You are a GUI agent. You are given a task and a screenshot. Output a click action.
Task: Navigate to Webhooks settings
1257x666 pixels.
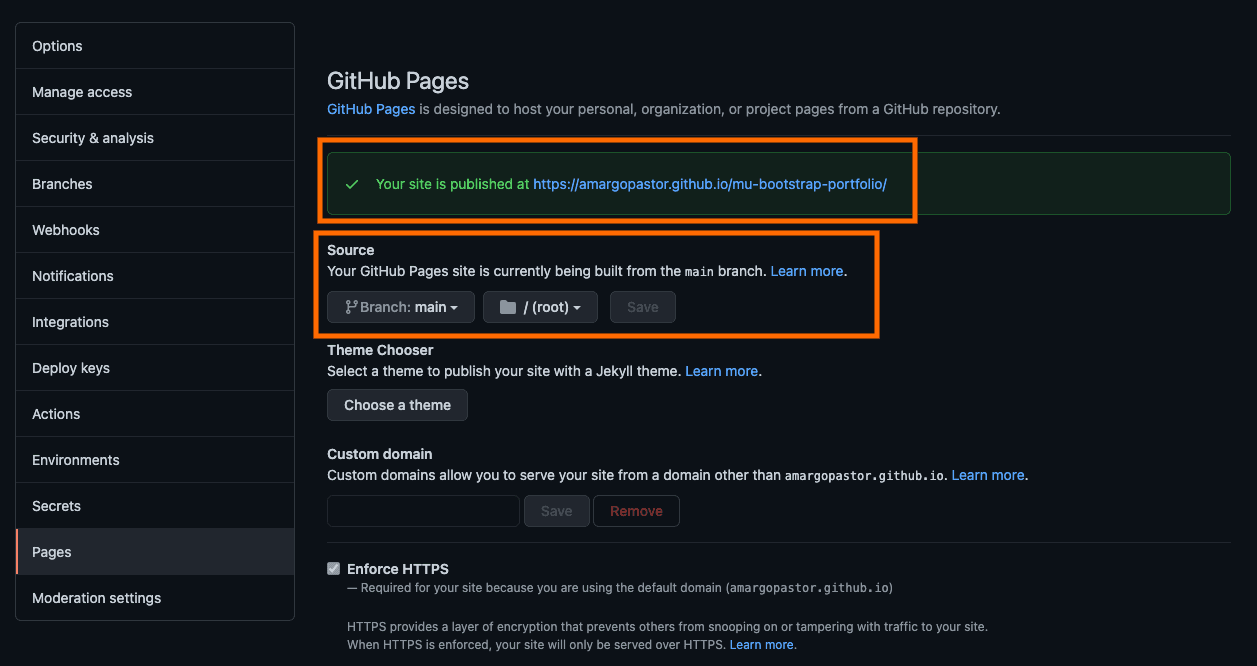156,230
